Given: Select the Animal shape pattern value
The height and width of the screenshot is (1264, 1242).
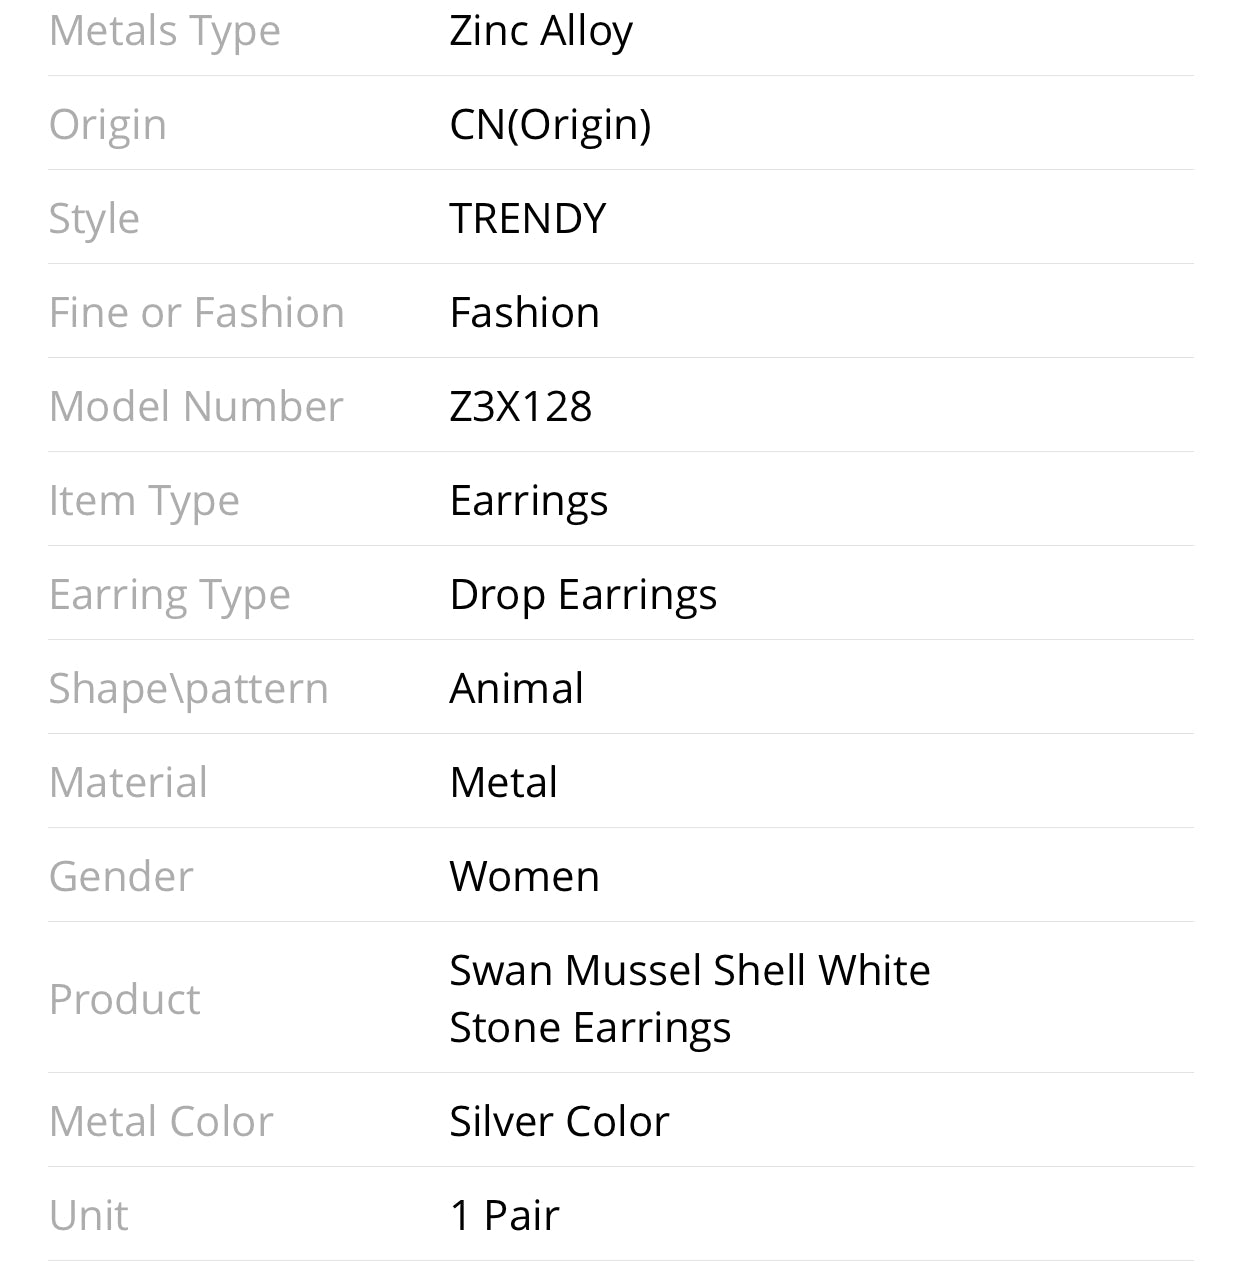Looking at the screenshot, I should (x=516, y=689).
